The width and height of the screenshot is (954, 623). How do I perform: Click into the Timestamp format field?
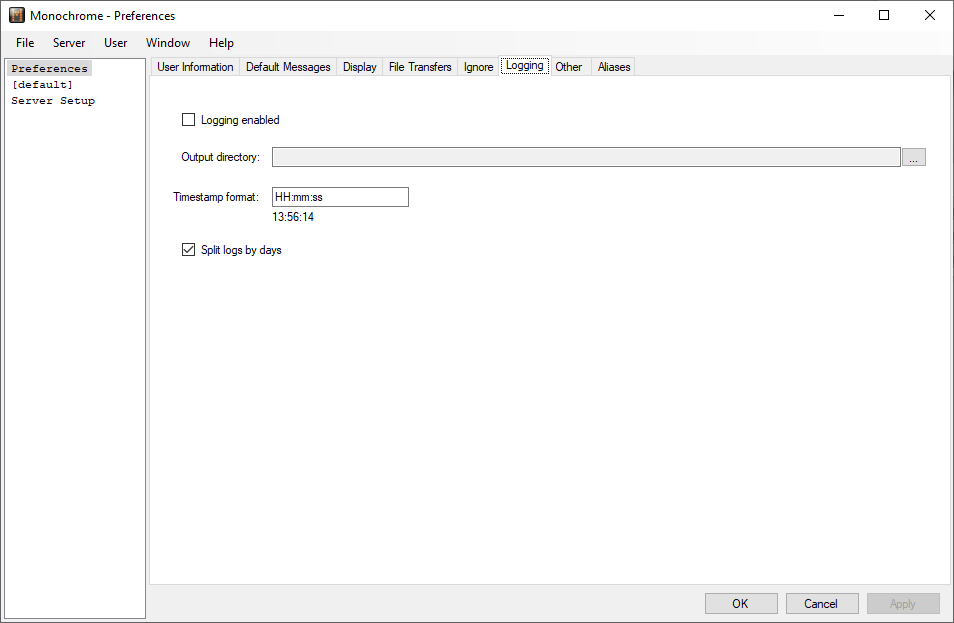click(340, 197)
